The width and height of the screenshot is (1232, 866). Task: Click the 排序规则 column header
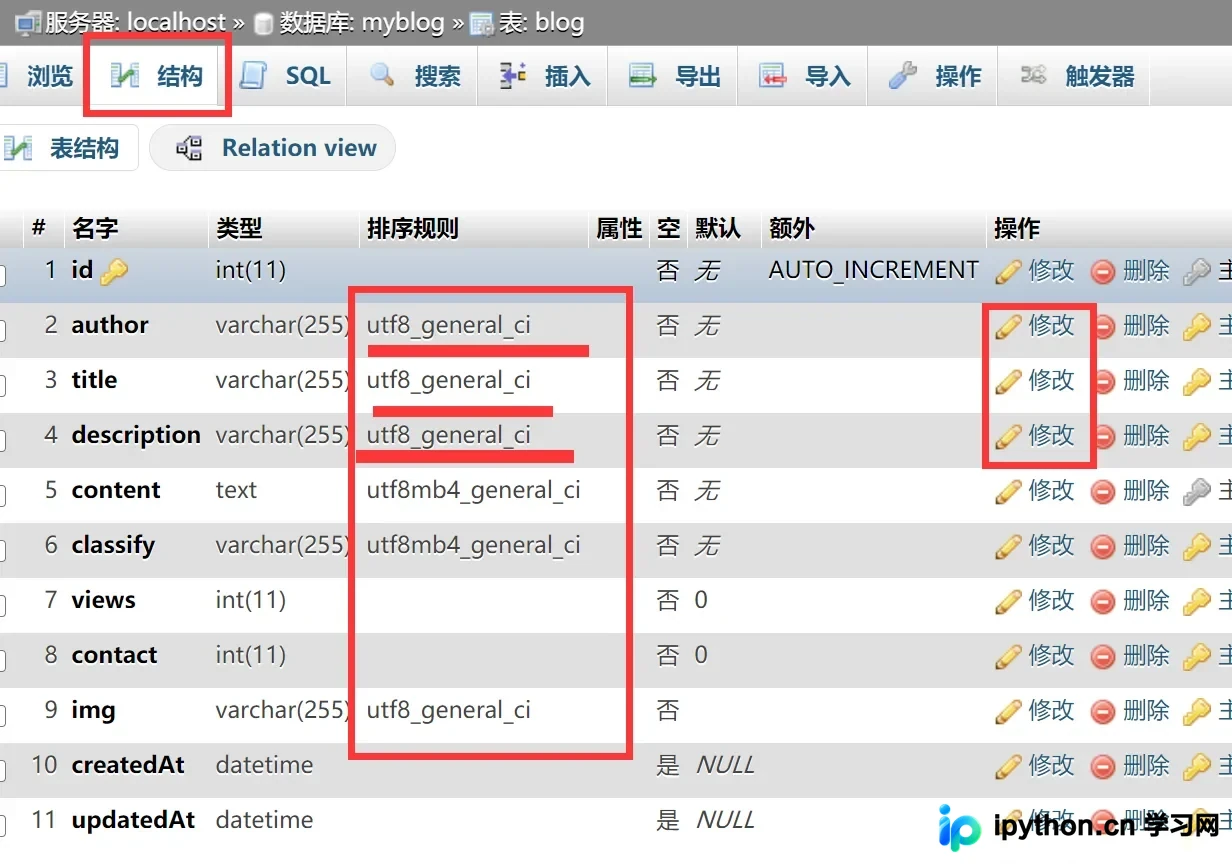[412, 228]
